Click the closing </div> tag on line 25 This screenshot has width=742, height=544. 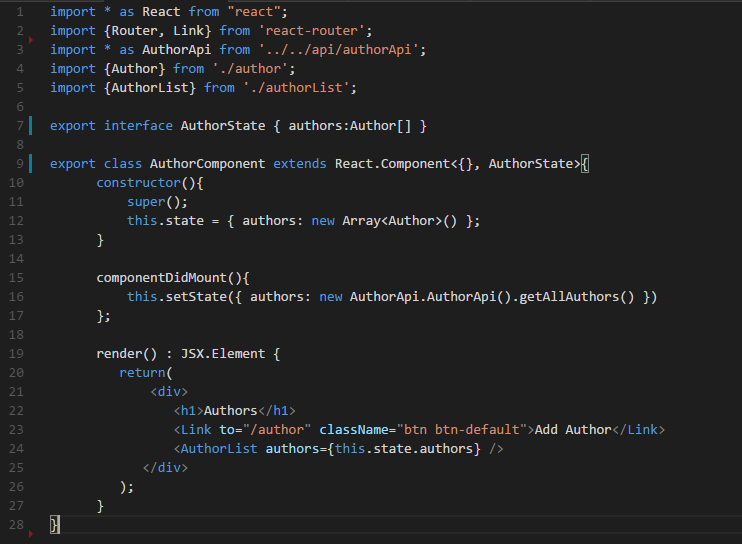point(165,468)
